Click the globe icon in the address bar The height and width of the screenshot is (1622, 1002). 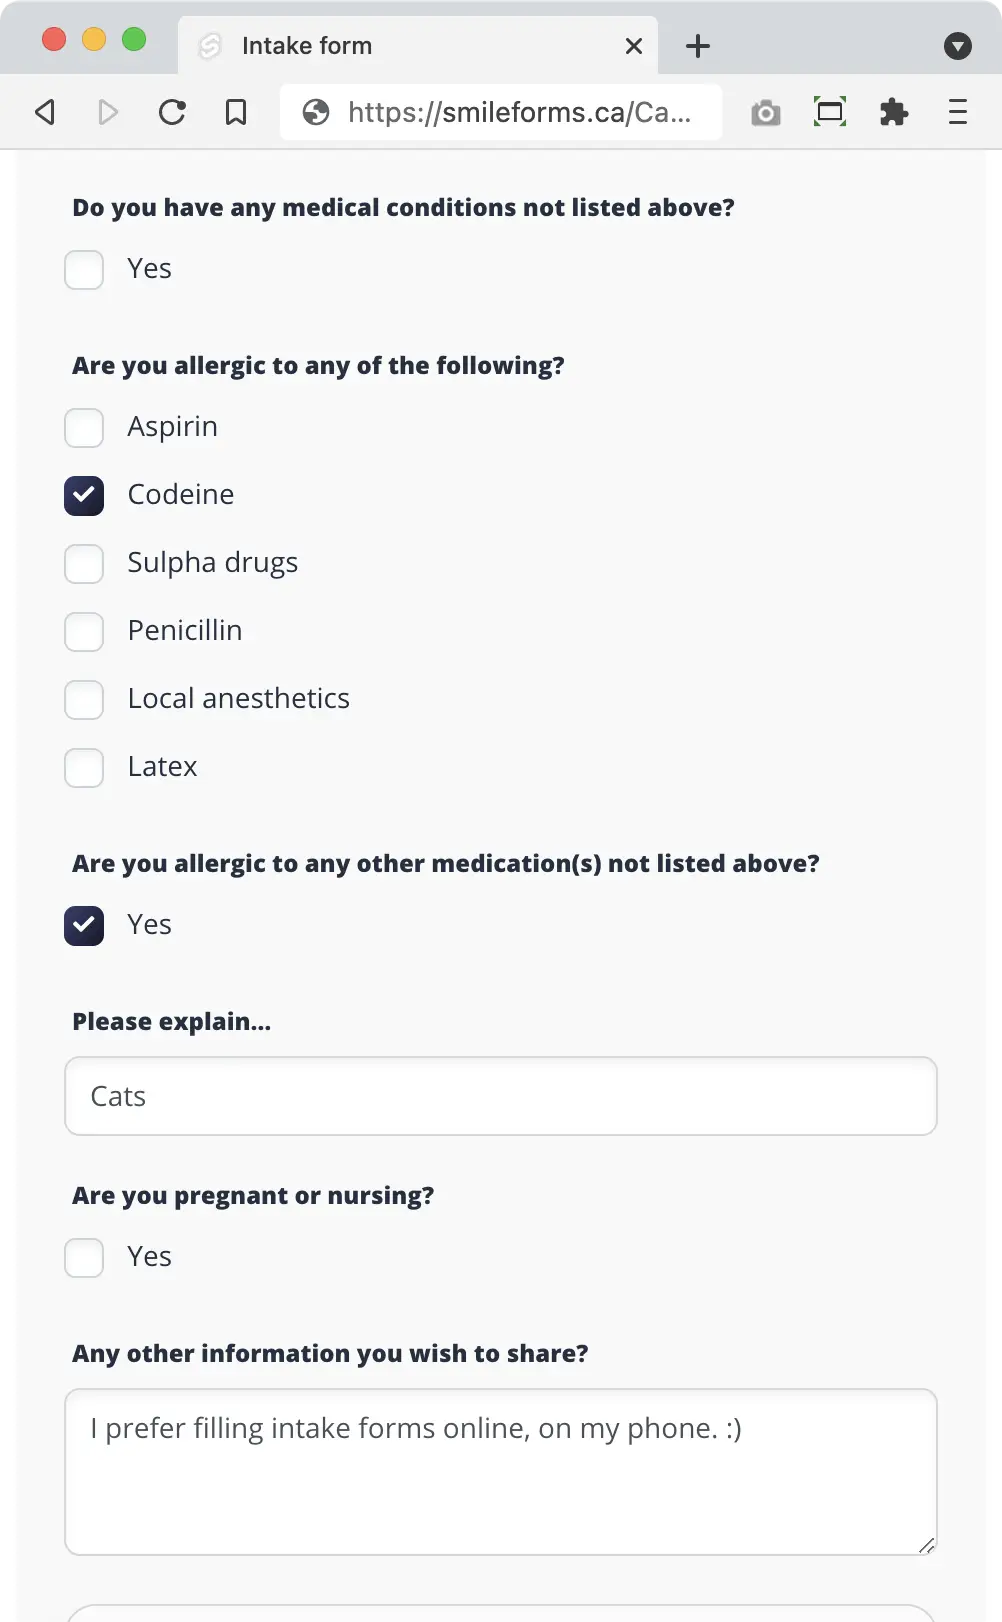[x=316, y=112]
